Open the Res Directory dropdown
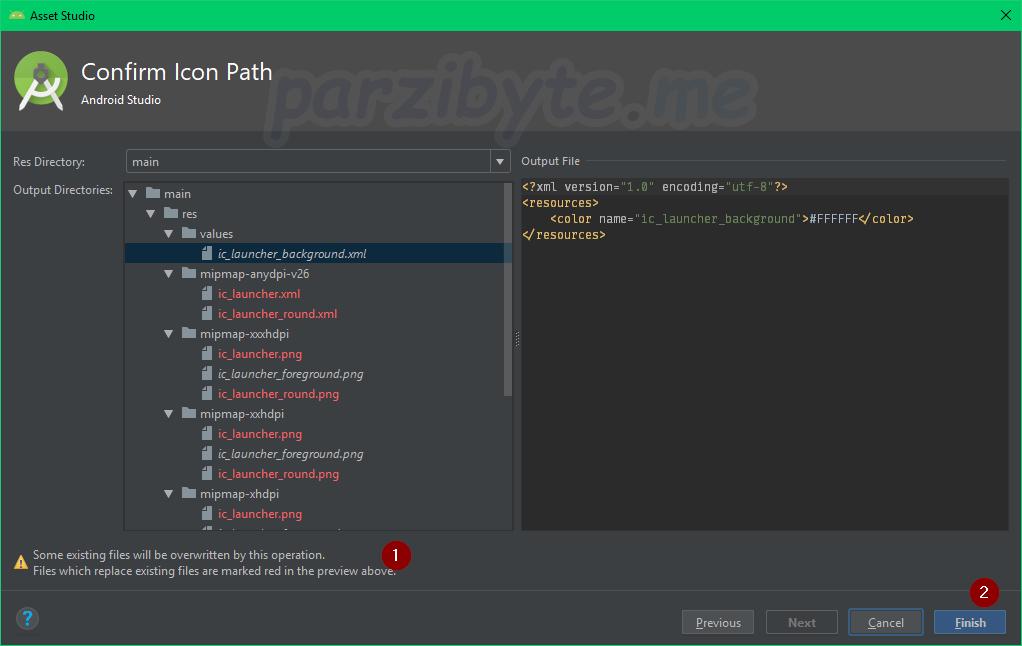 500,162
